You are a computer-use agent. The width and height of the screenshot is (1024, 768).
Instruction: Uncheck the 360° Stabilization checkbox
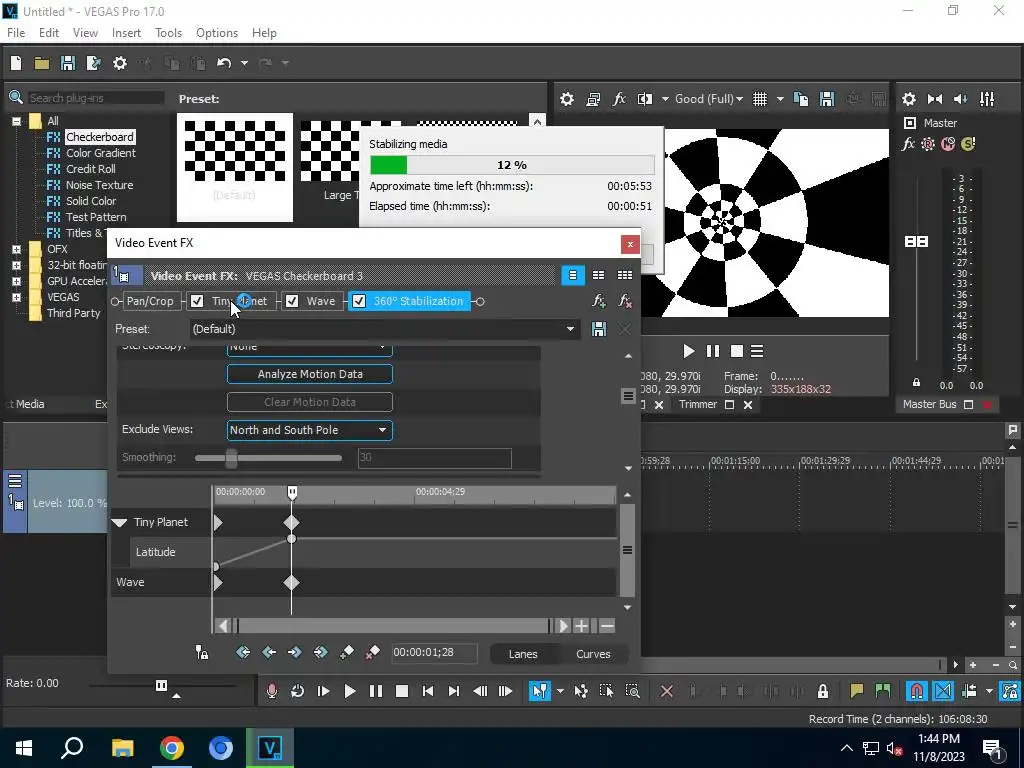(359, 301)
